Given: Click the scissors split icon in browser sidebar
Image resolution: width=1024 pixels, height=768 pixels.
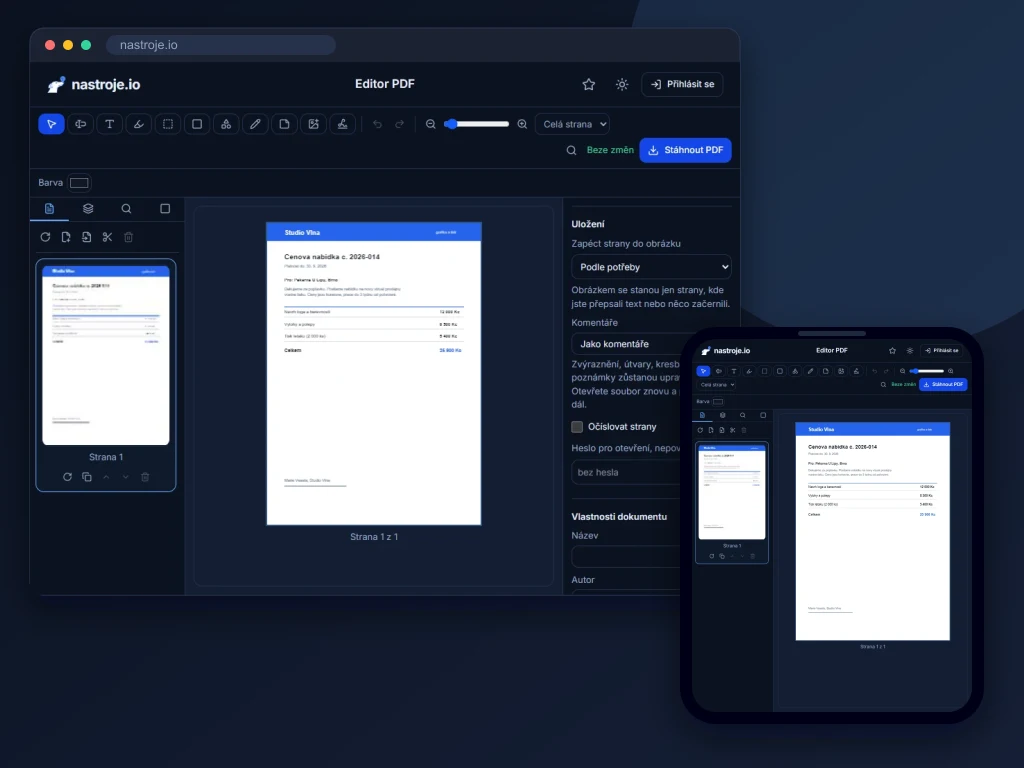Looking at the screenshot, I should pos(107,237).
